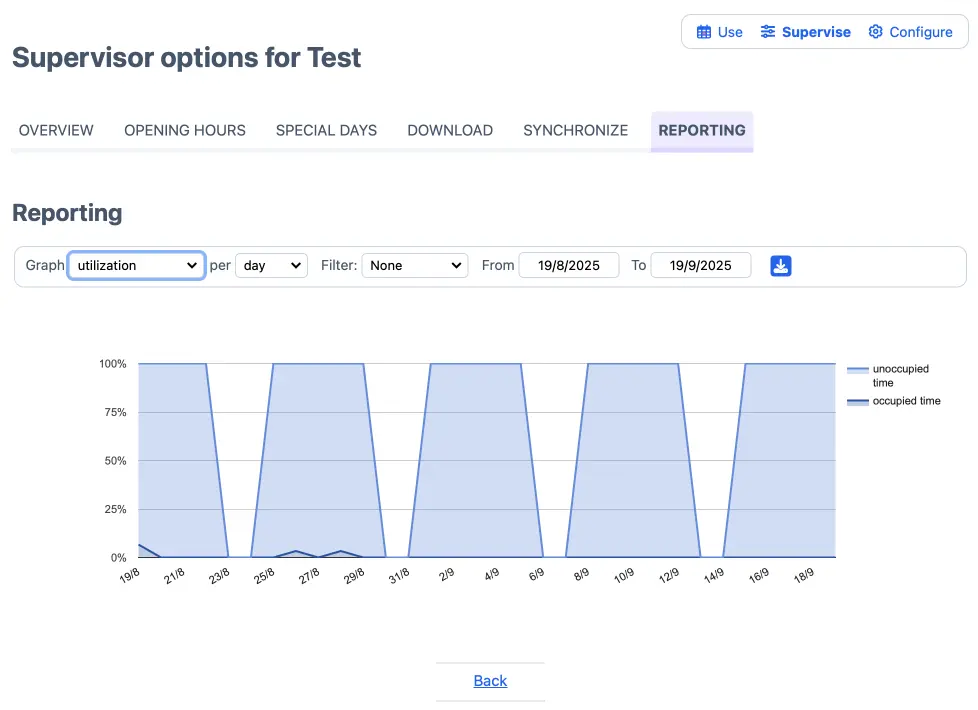
Task: Click the 'unoccupied time' legend label
Action: [901, 376]
